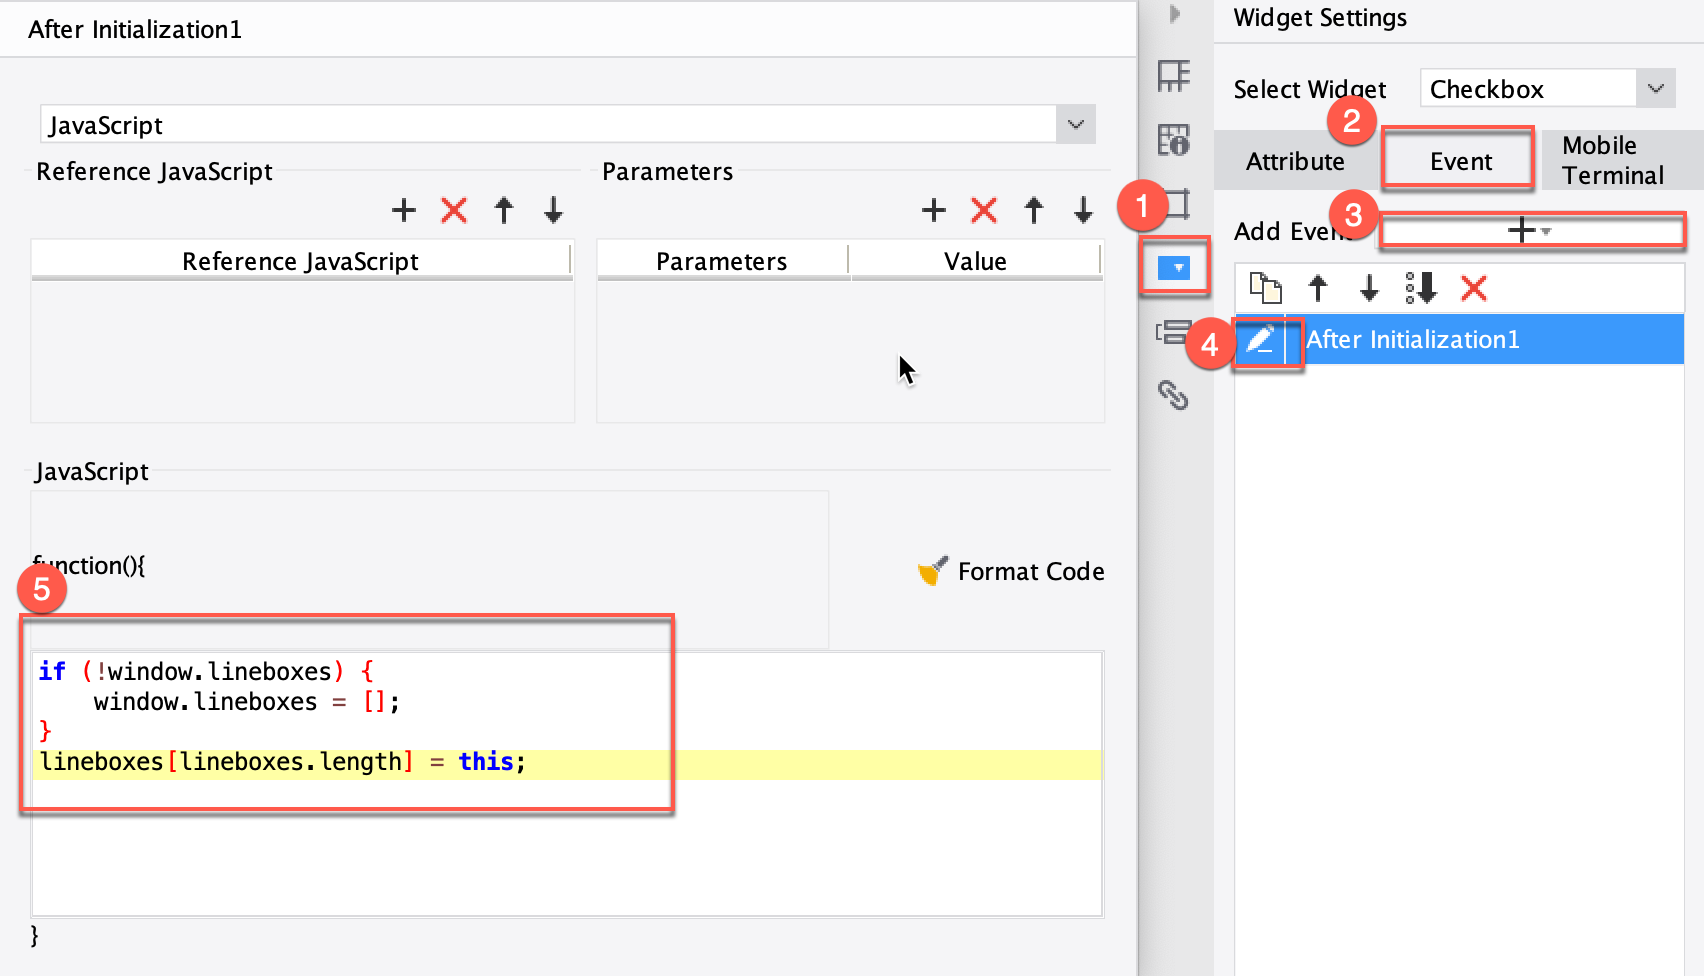Open the Widget Settings panel icon highlighted blue
The image size is (1704, 976).
tap(1176, 267)
